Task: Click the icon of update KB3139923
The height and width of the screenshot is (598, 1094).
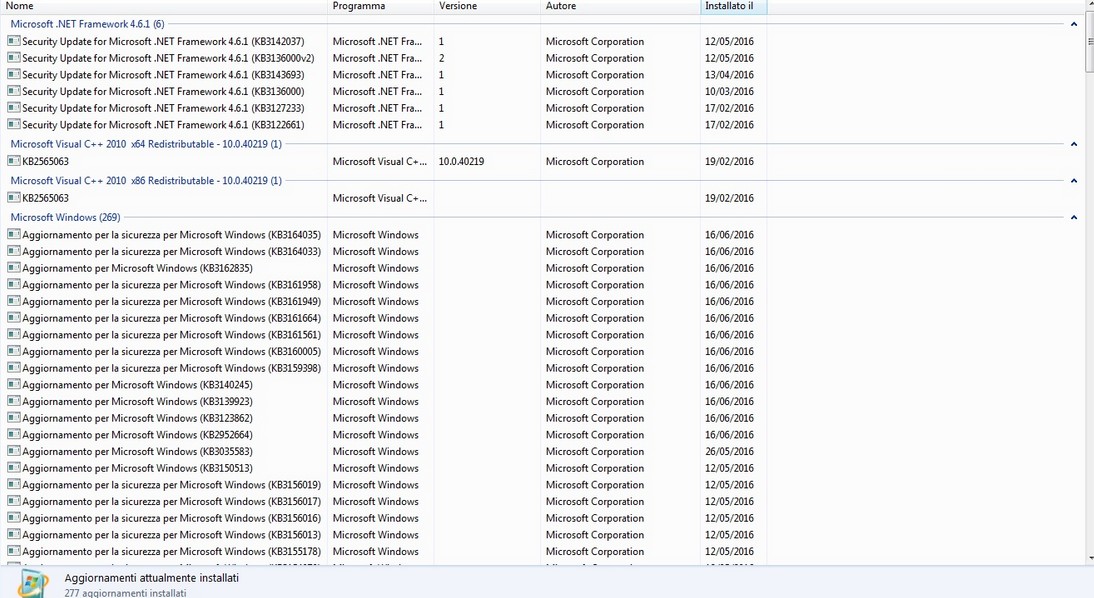Action: coord(13,401)
